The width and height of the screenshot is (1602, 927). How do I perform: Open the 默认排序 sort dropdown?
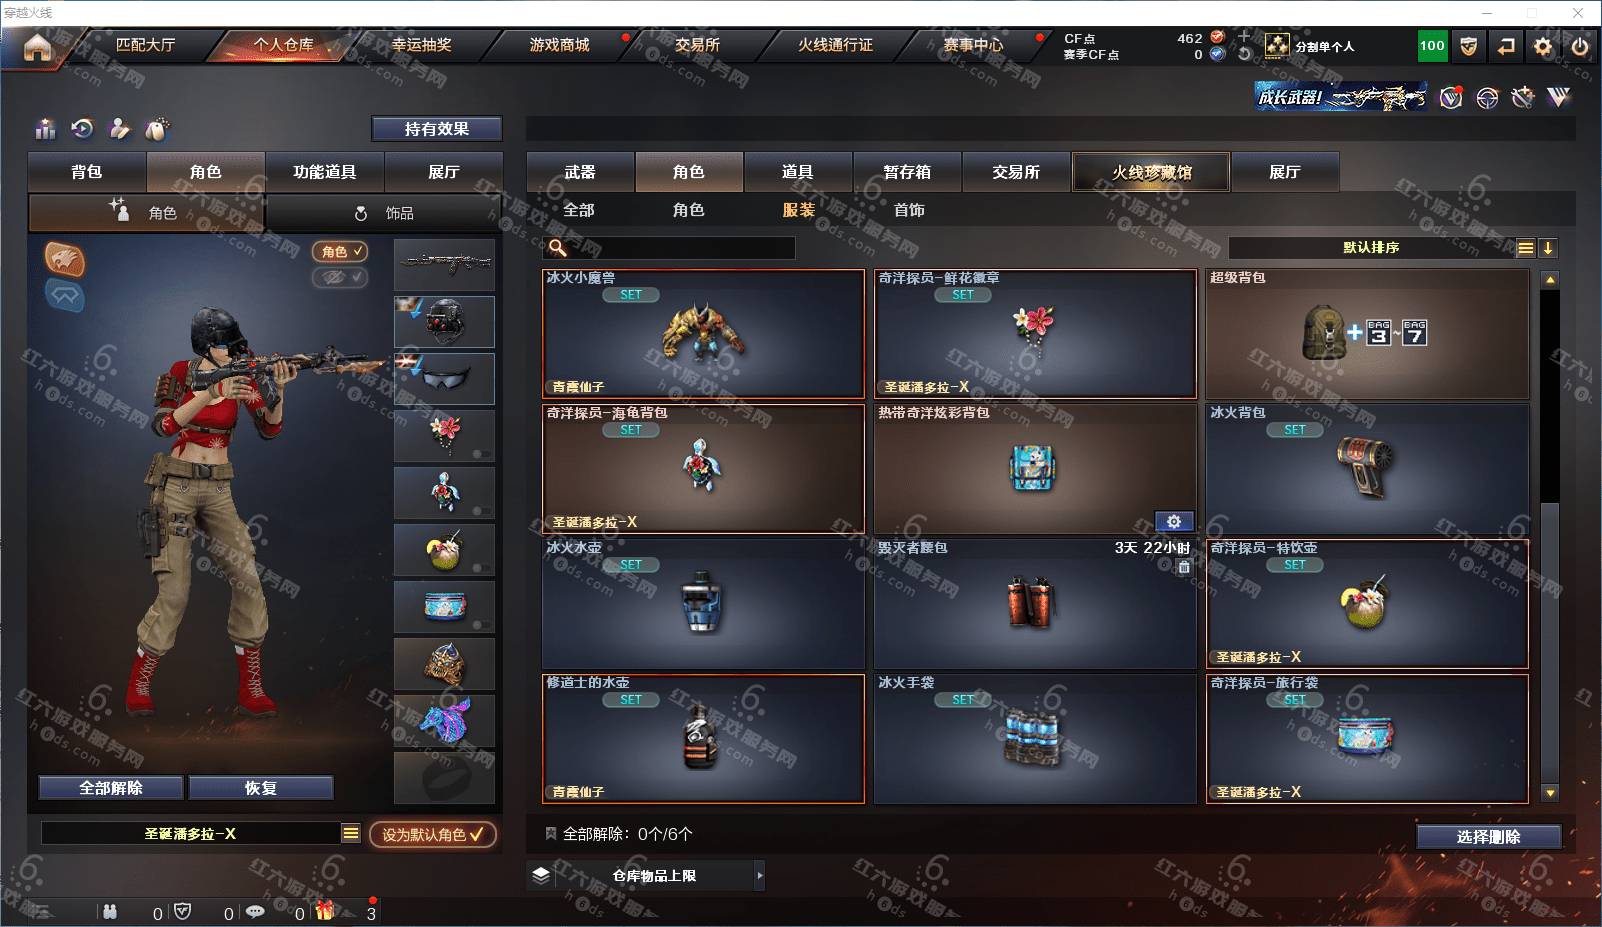(1371, 248)
